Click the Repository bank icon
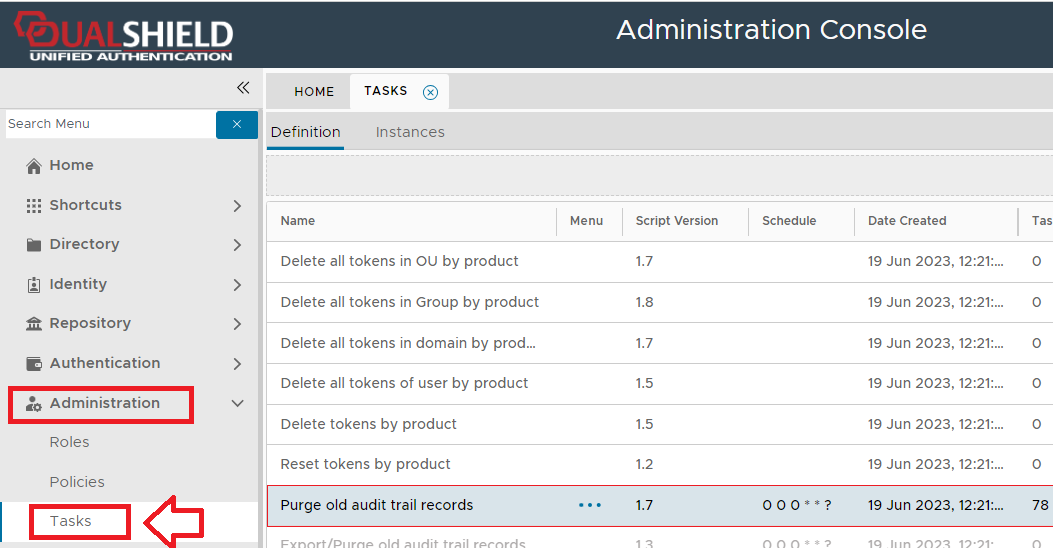 pos(34,324)
